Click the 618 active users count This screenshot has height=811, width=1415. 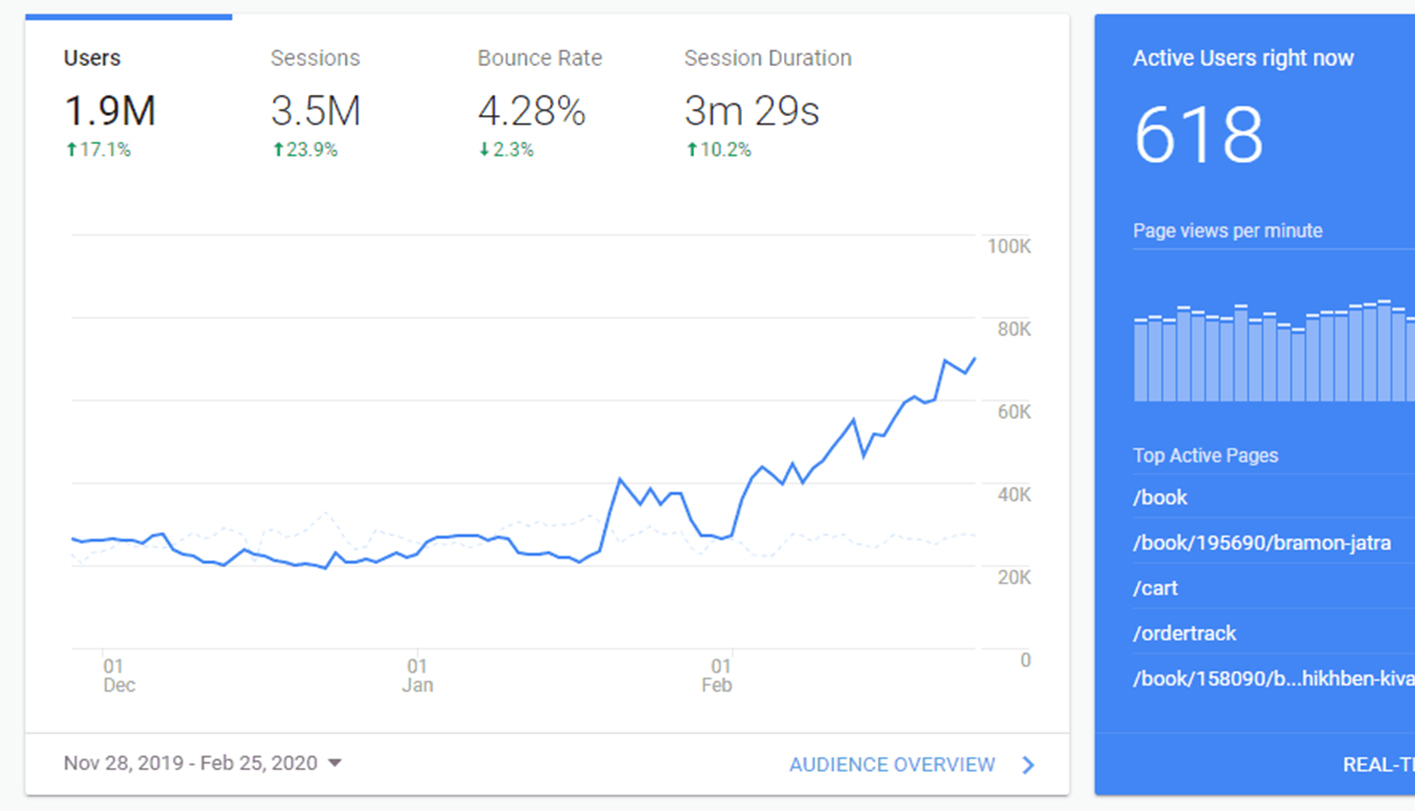click(x=1198, y=136)
